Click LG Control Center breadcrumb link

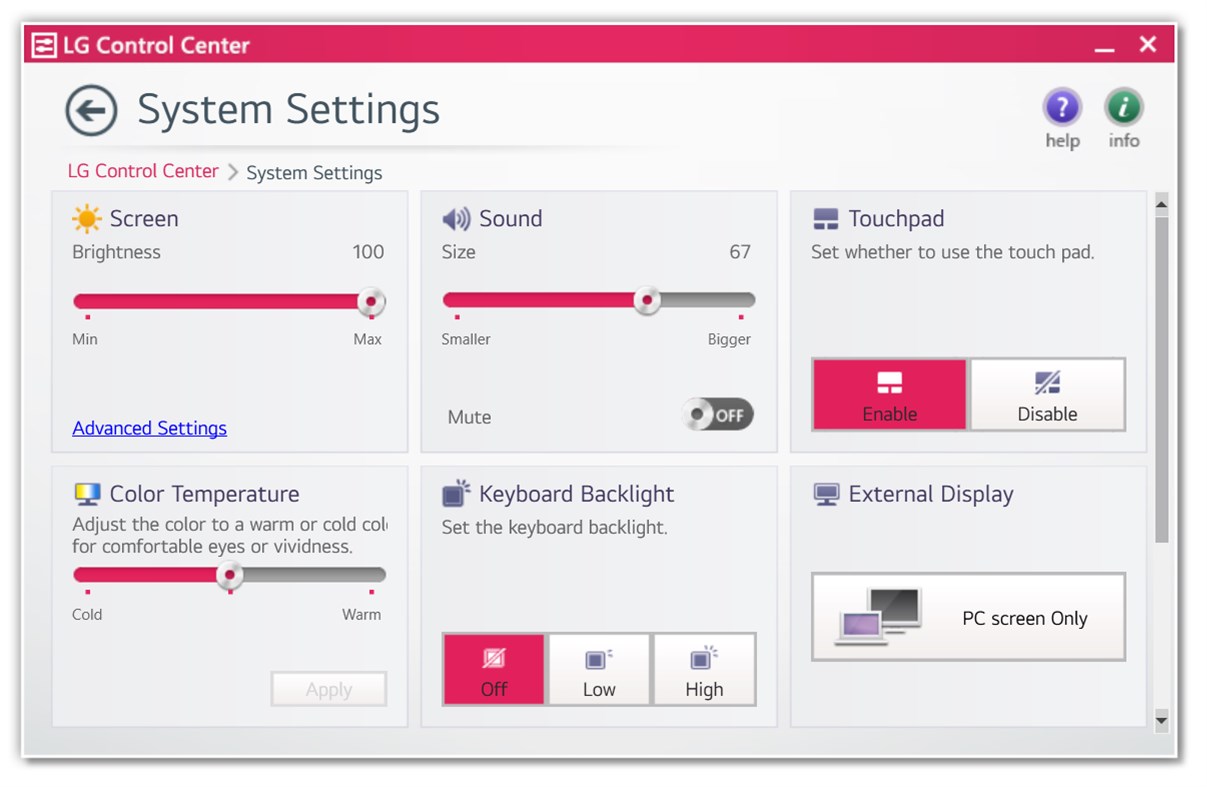point(142,171)
